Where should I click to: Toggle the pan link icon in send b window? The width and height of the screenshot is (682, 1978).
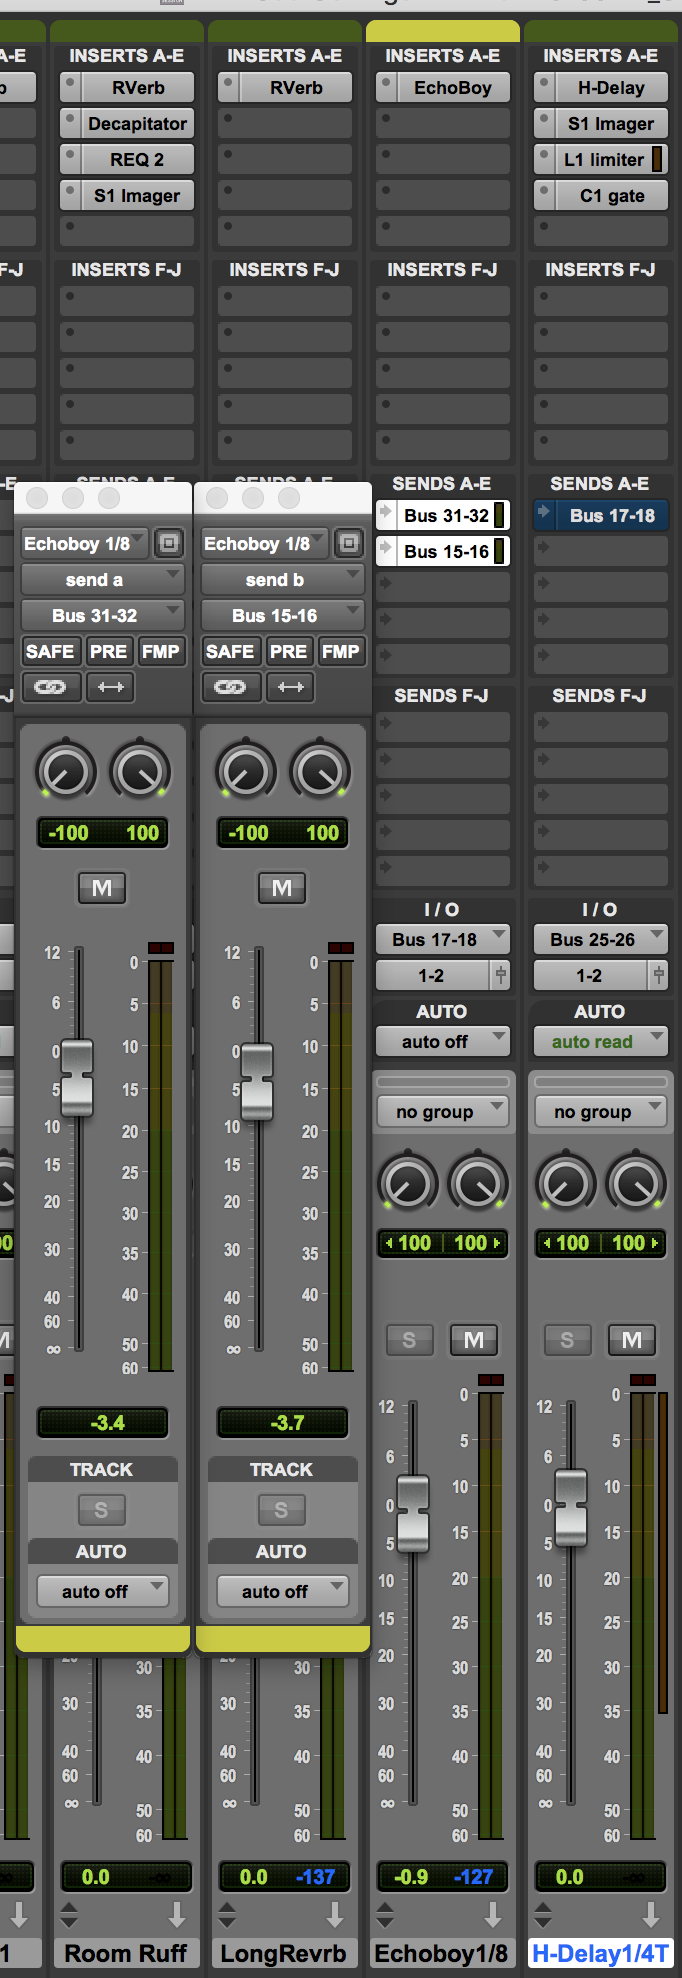click(230, 687)
